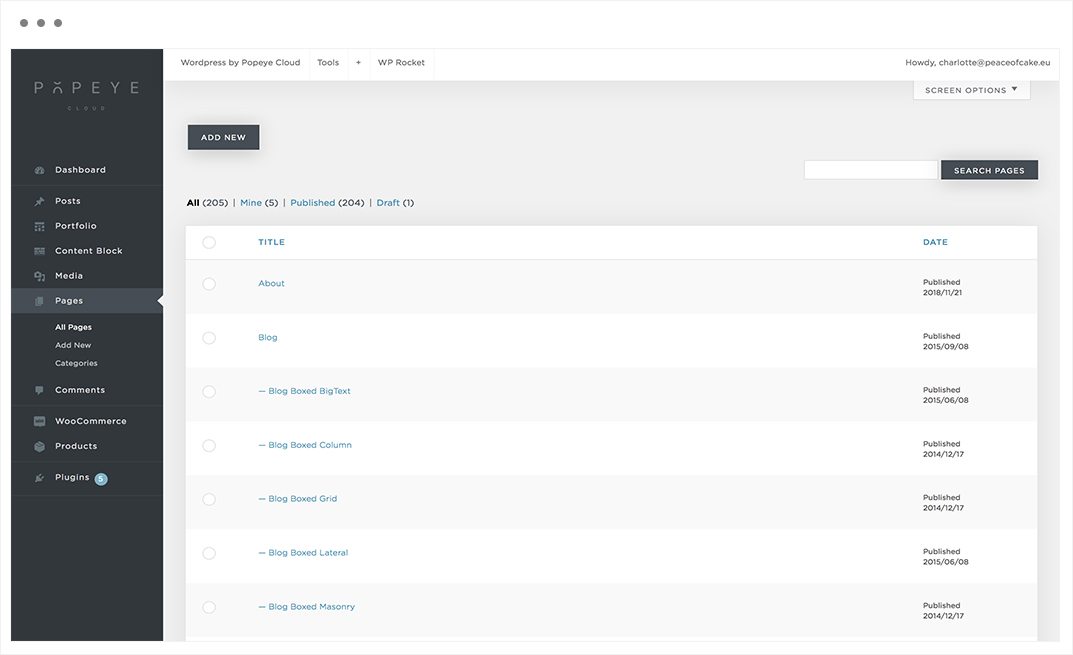1073x655 pixels.
Task: Open Plugins in the sidebar
Action: click(72, 478)
